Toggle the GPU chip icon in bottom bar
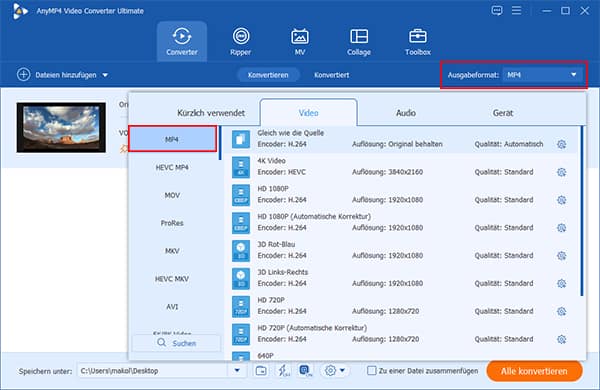This screenshot has height=390, width=600. point(305,370)
